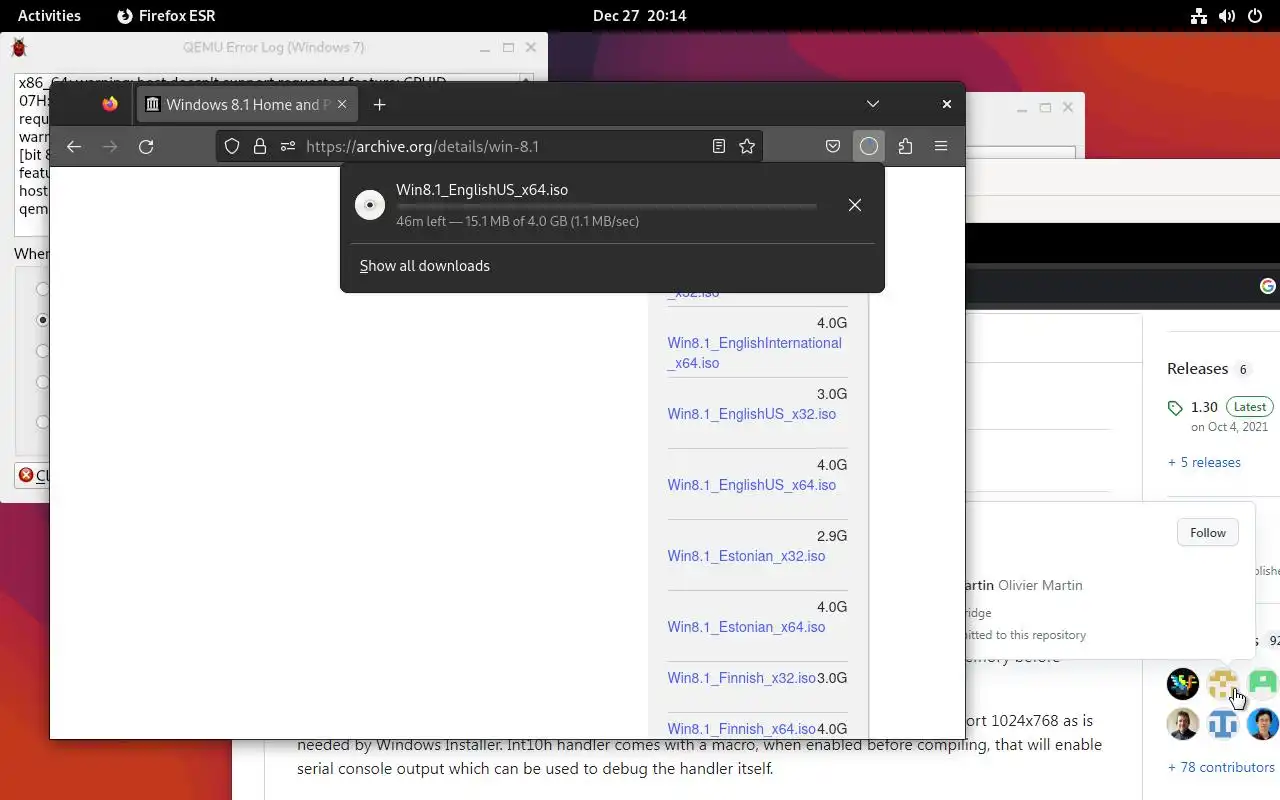The image size is (1280, 800).
Task: Save page to Pocket
Action: point(832,146)
